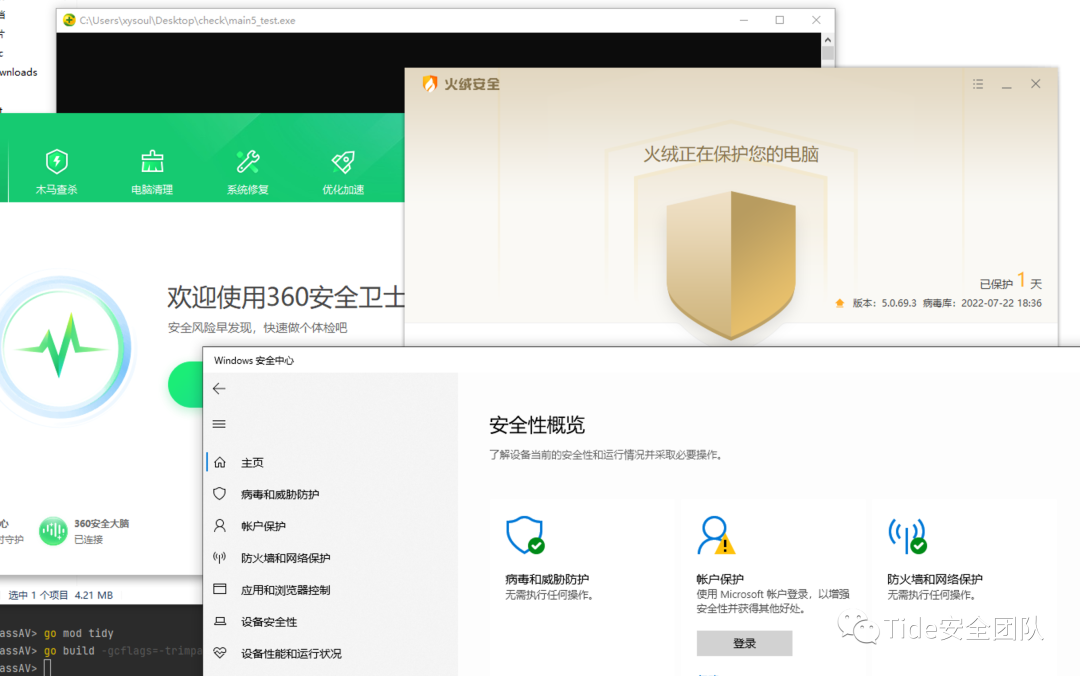
Task: Click the main5_test.exe console window icon
Action: click(x=69, y=20)
